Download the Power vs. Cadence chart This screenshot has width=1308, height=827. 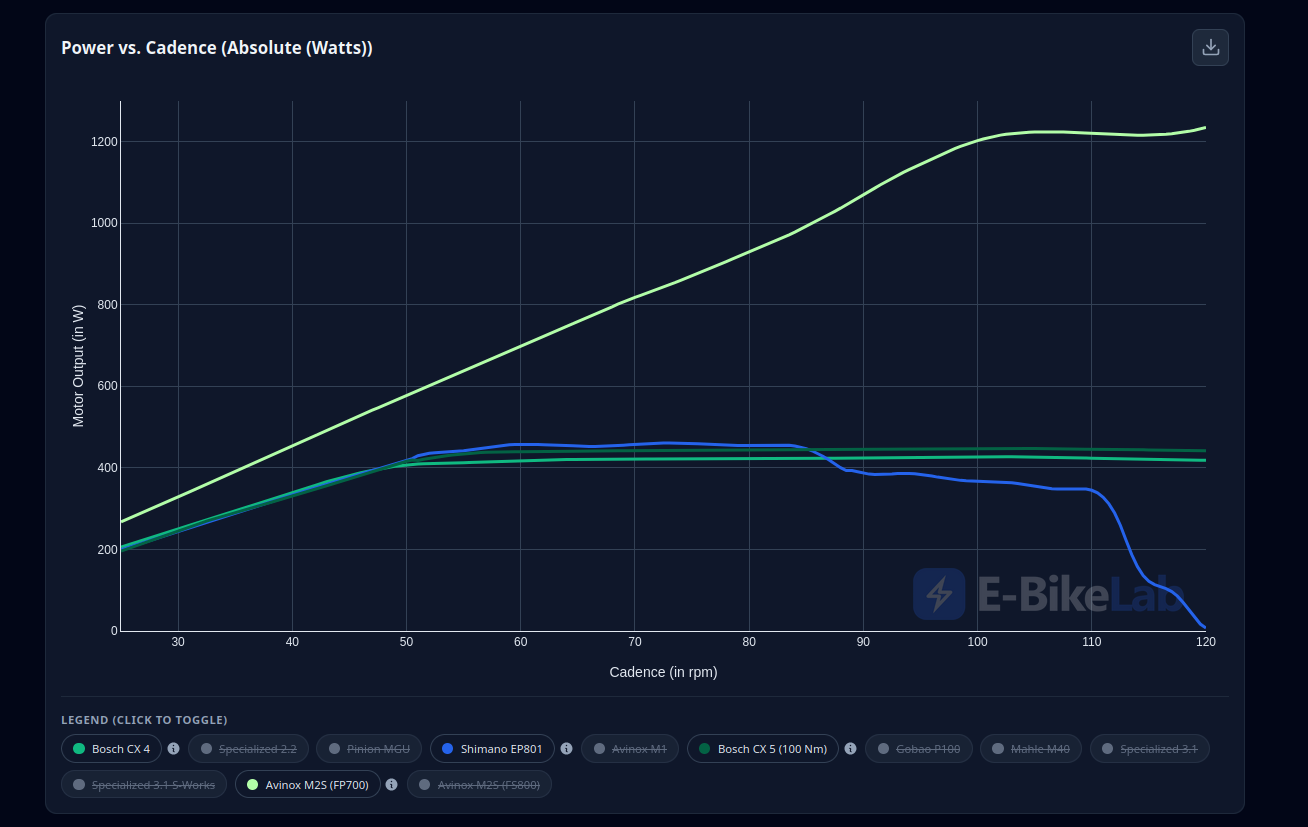pos(1210,47)
